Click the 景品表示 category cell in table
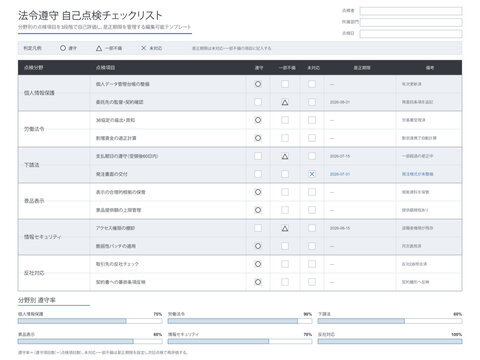This screenshot has height=360, width=480. [x=54, y=201]
